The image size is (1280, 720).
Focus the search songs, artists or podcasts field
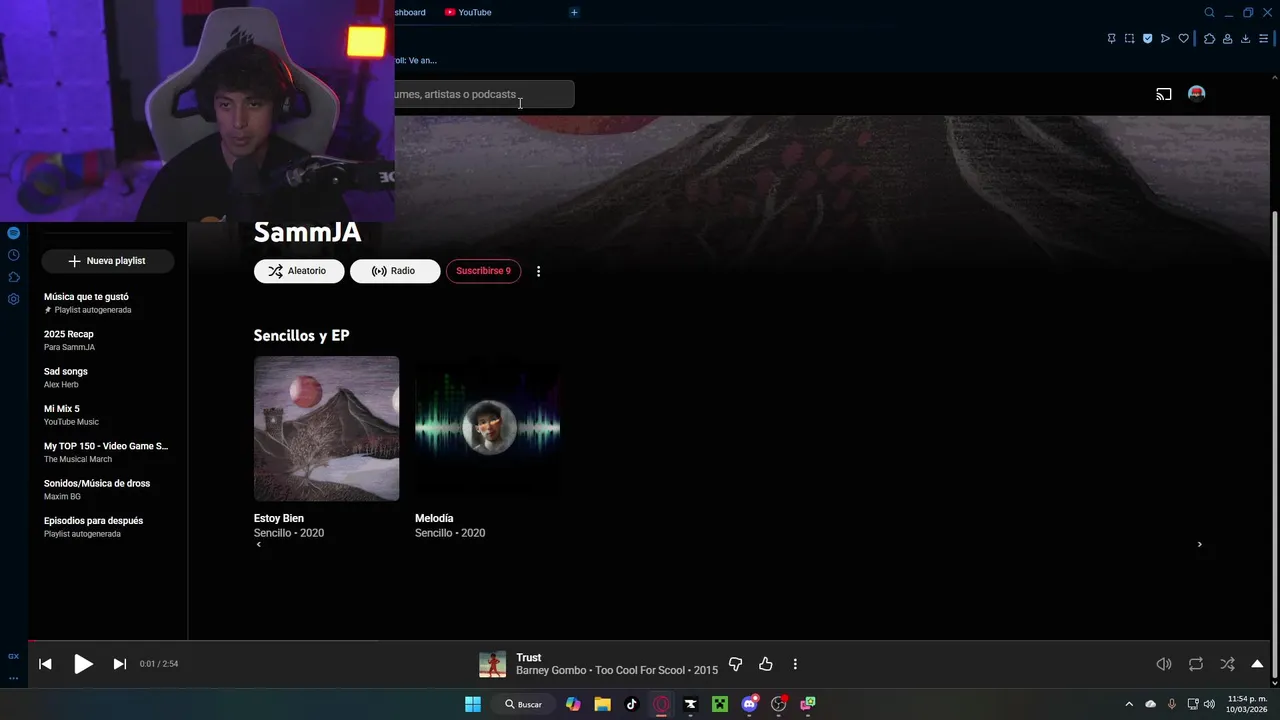tap(484, 94)
